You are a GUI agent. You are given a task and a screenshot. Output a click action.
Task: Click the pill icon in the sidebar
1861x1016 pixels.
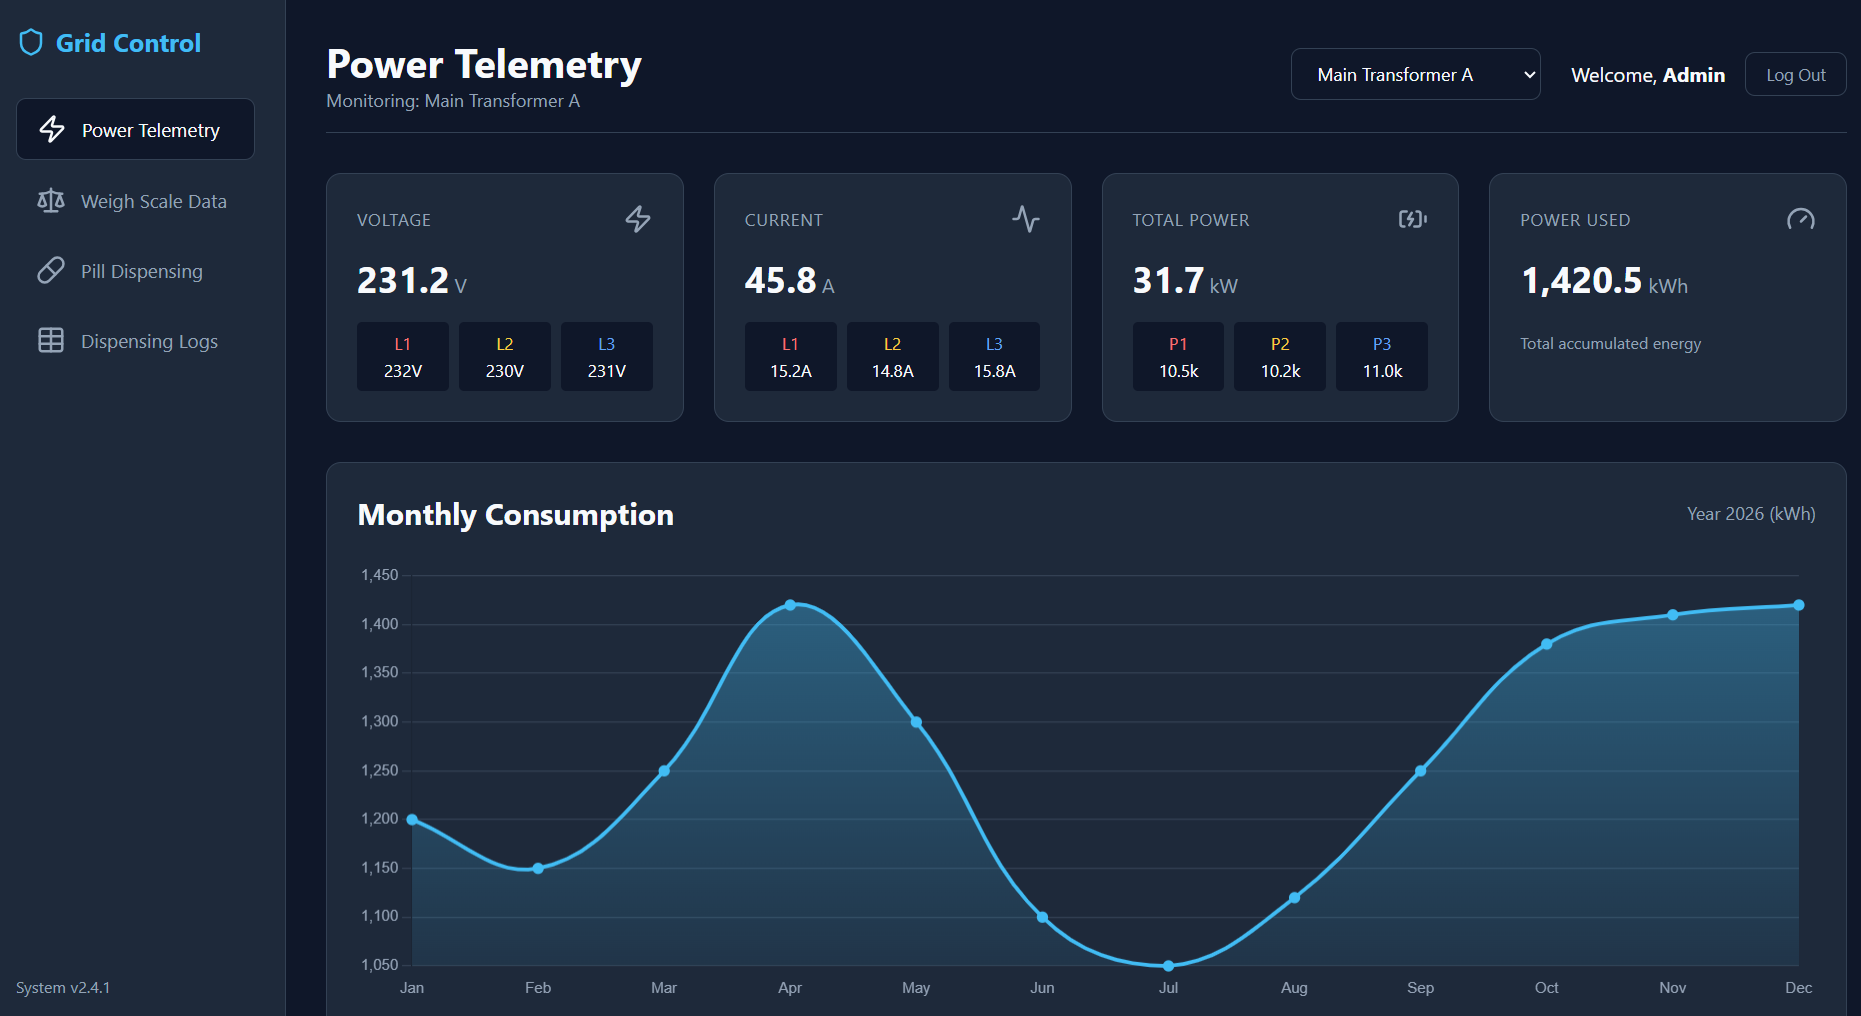pos(51,271)
